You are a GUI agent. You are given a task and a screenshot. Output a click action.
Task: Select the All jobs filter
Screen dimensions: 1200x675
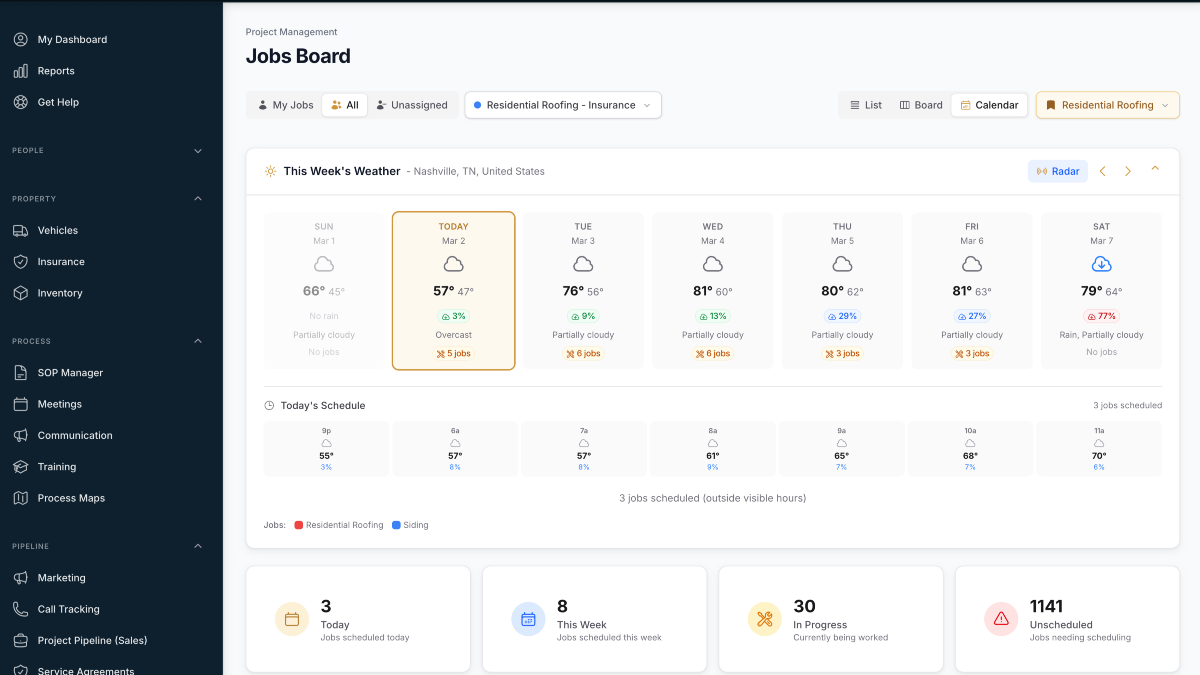pyautogui.click(x=344, y=104)
